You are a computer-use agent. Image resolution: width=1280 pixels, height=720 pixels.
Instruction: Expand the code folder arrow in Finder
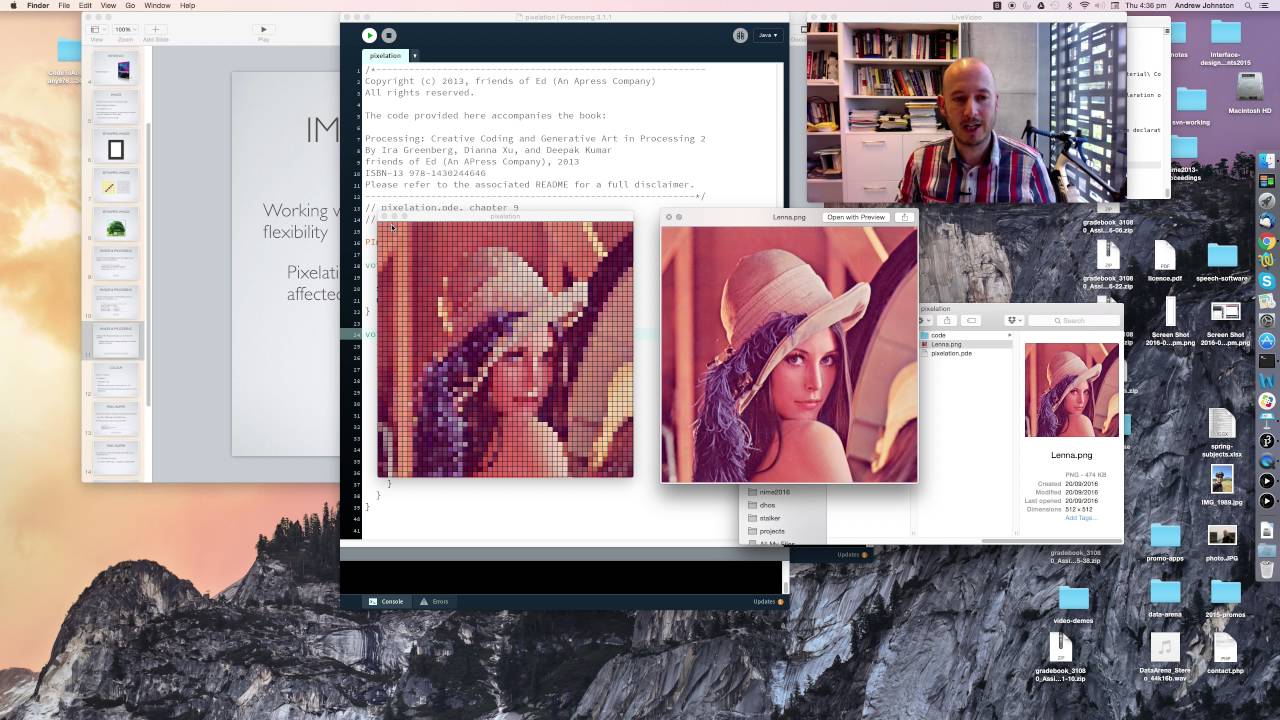click(1008, 335)
